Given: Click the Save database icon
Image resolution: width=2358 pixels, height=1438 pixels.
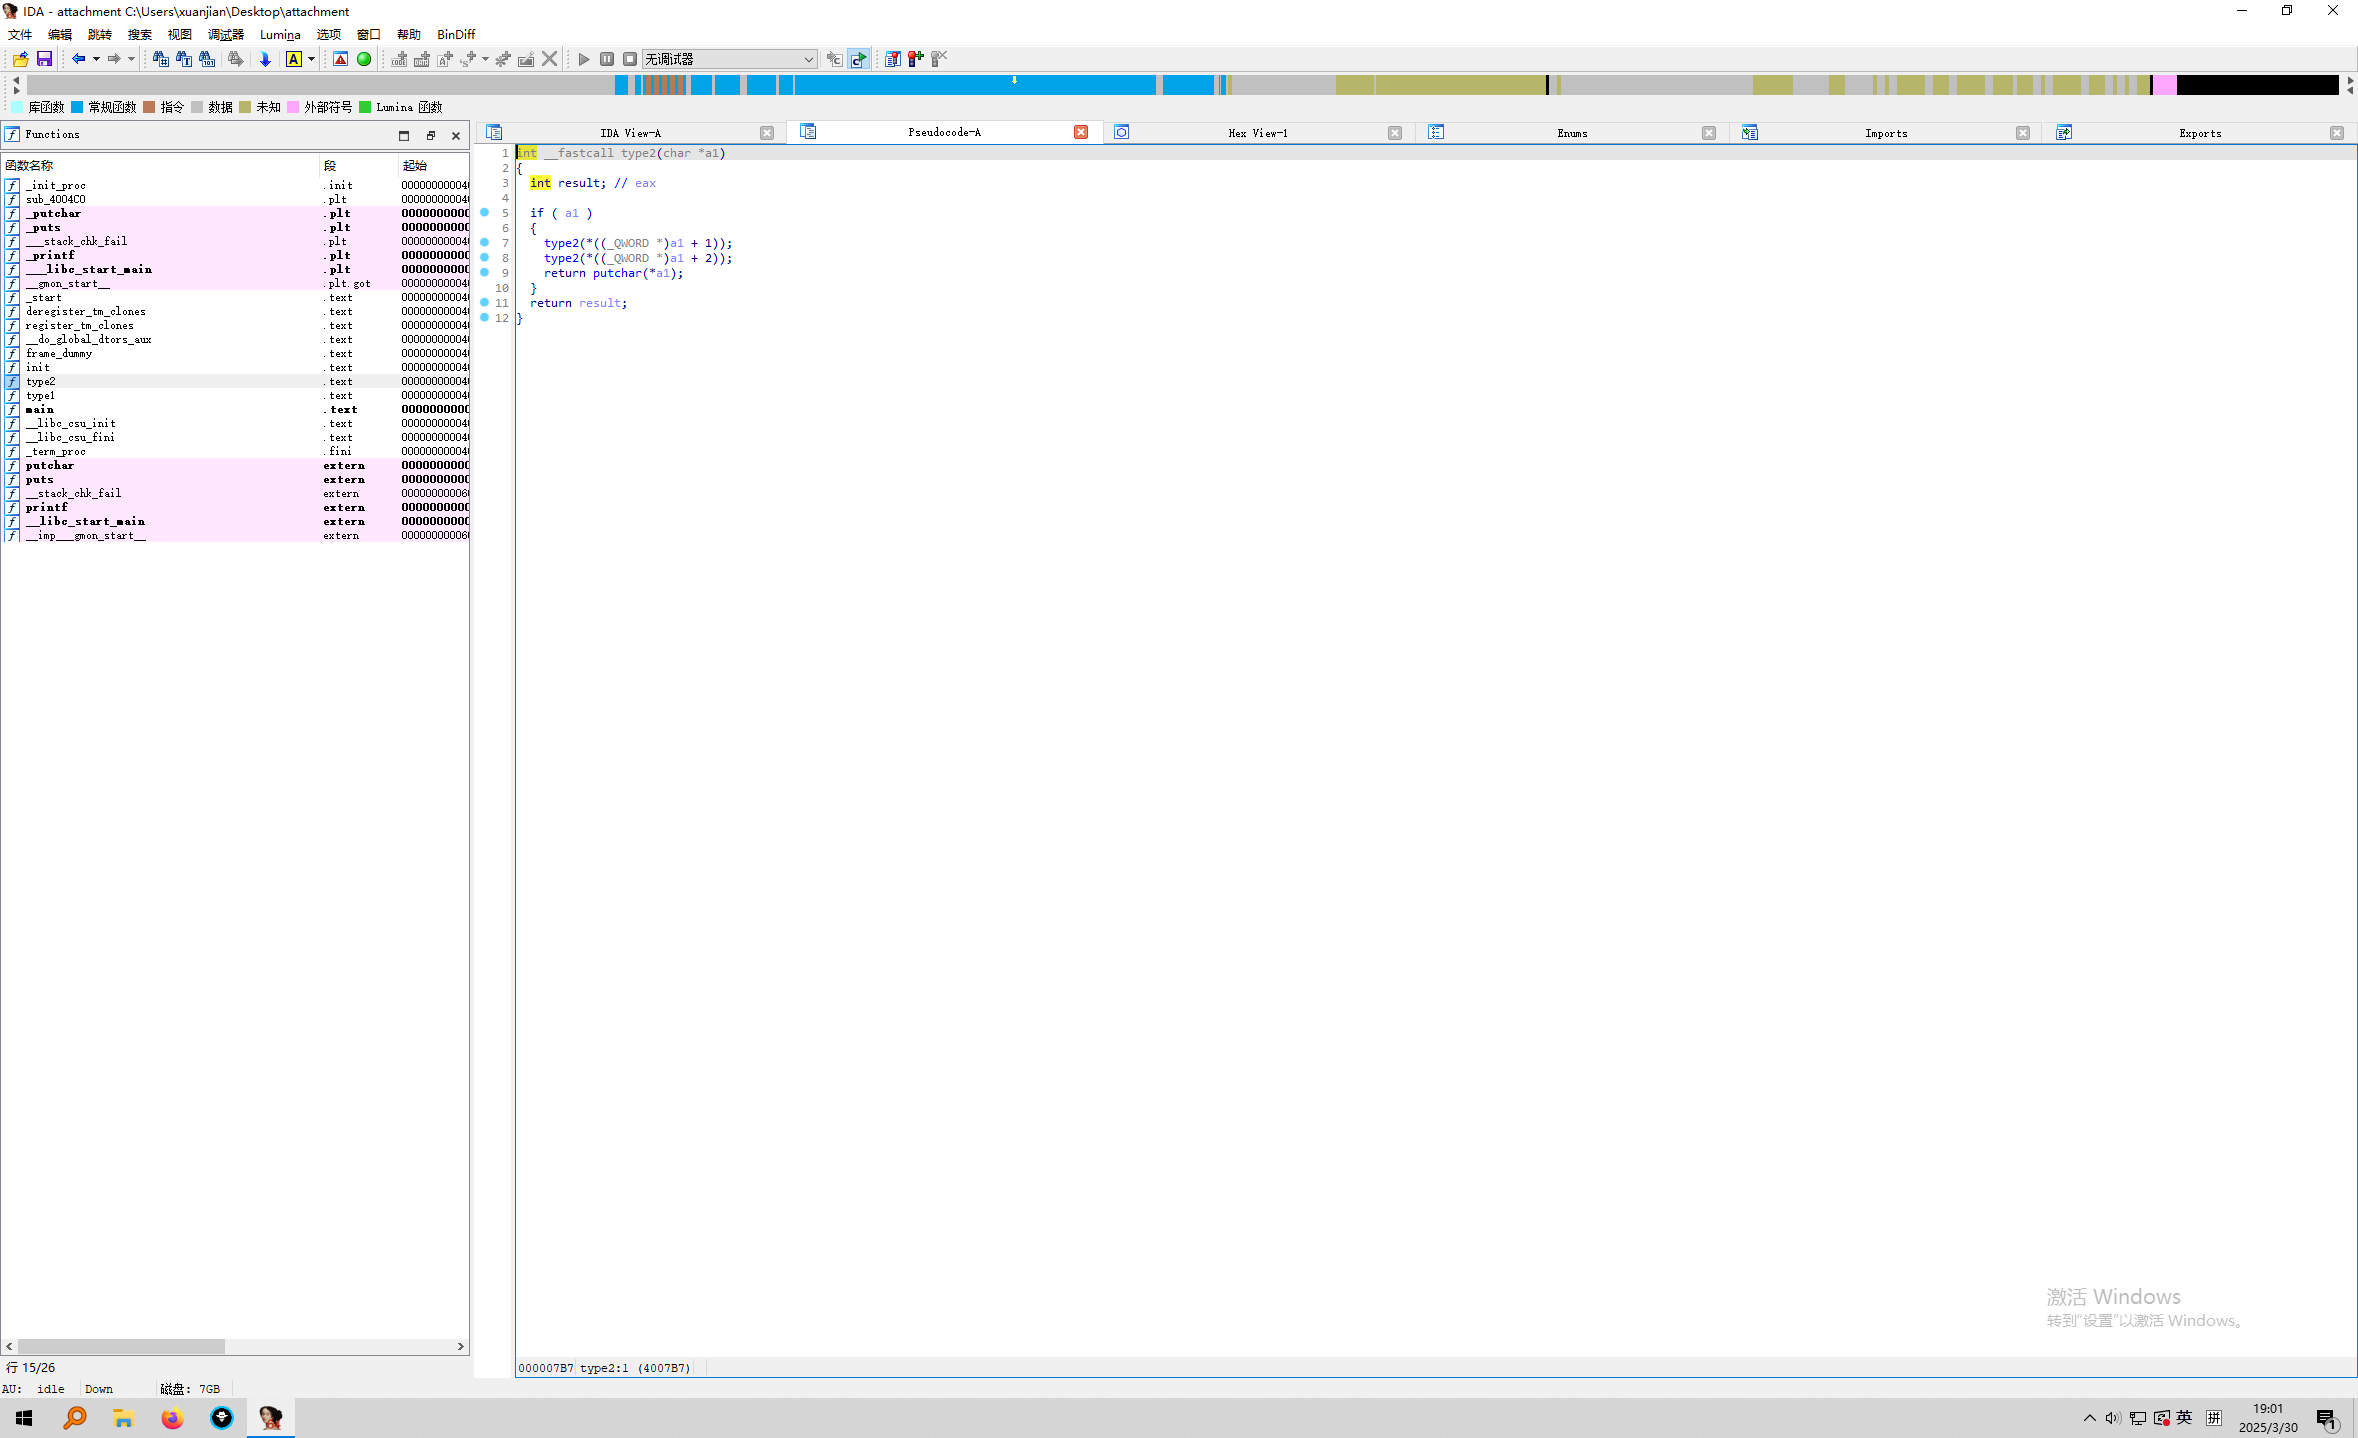Looking at the screenshot, I should [44, 59].
